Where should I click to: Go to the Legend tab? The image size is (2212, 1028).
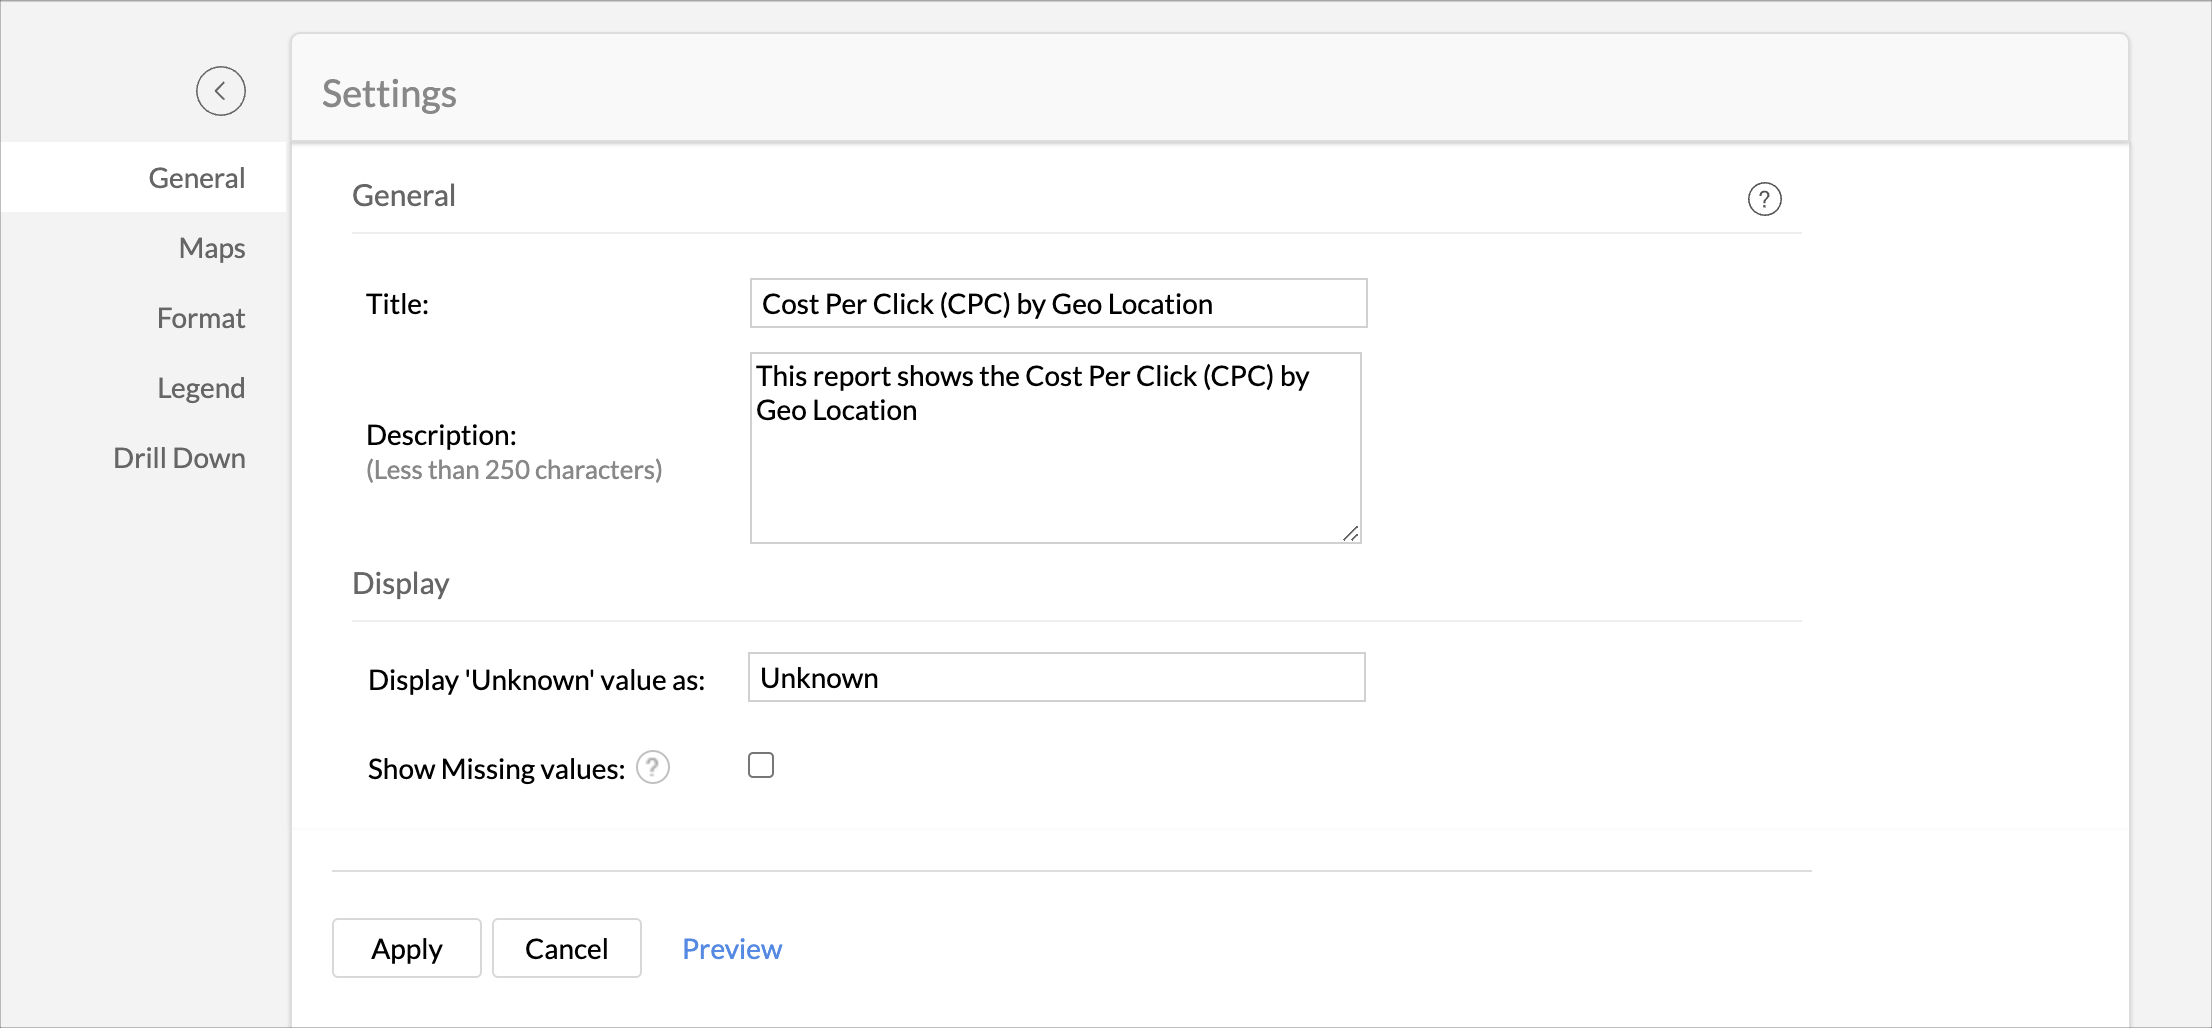click(x=200, y=388)
